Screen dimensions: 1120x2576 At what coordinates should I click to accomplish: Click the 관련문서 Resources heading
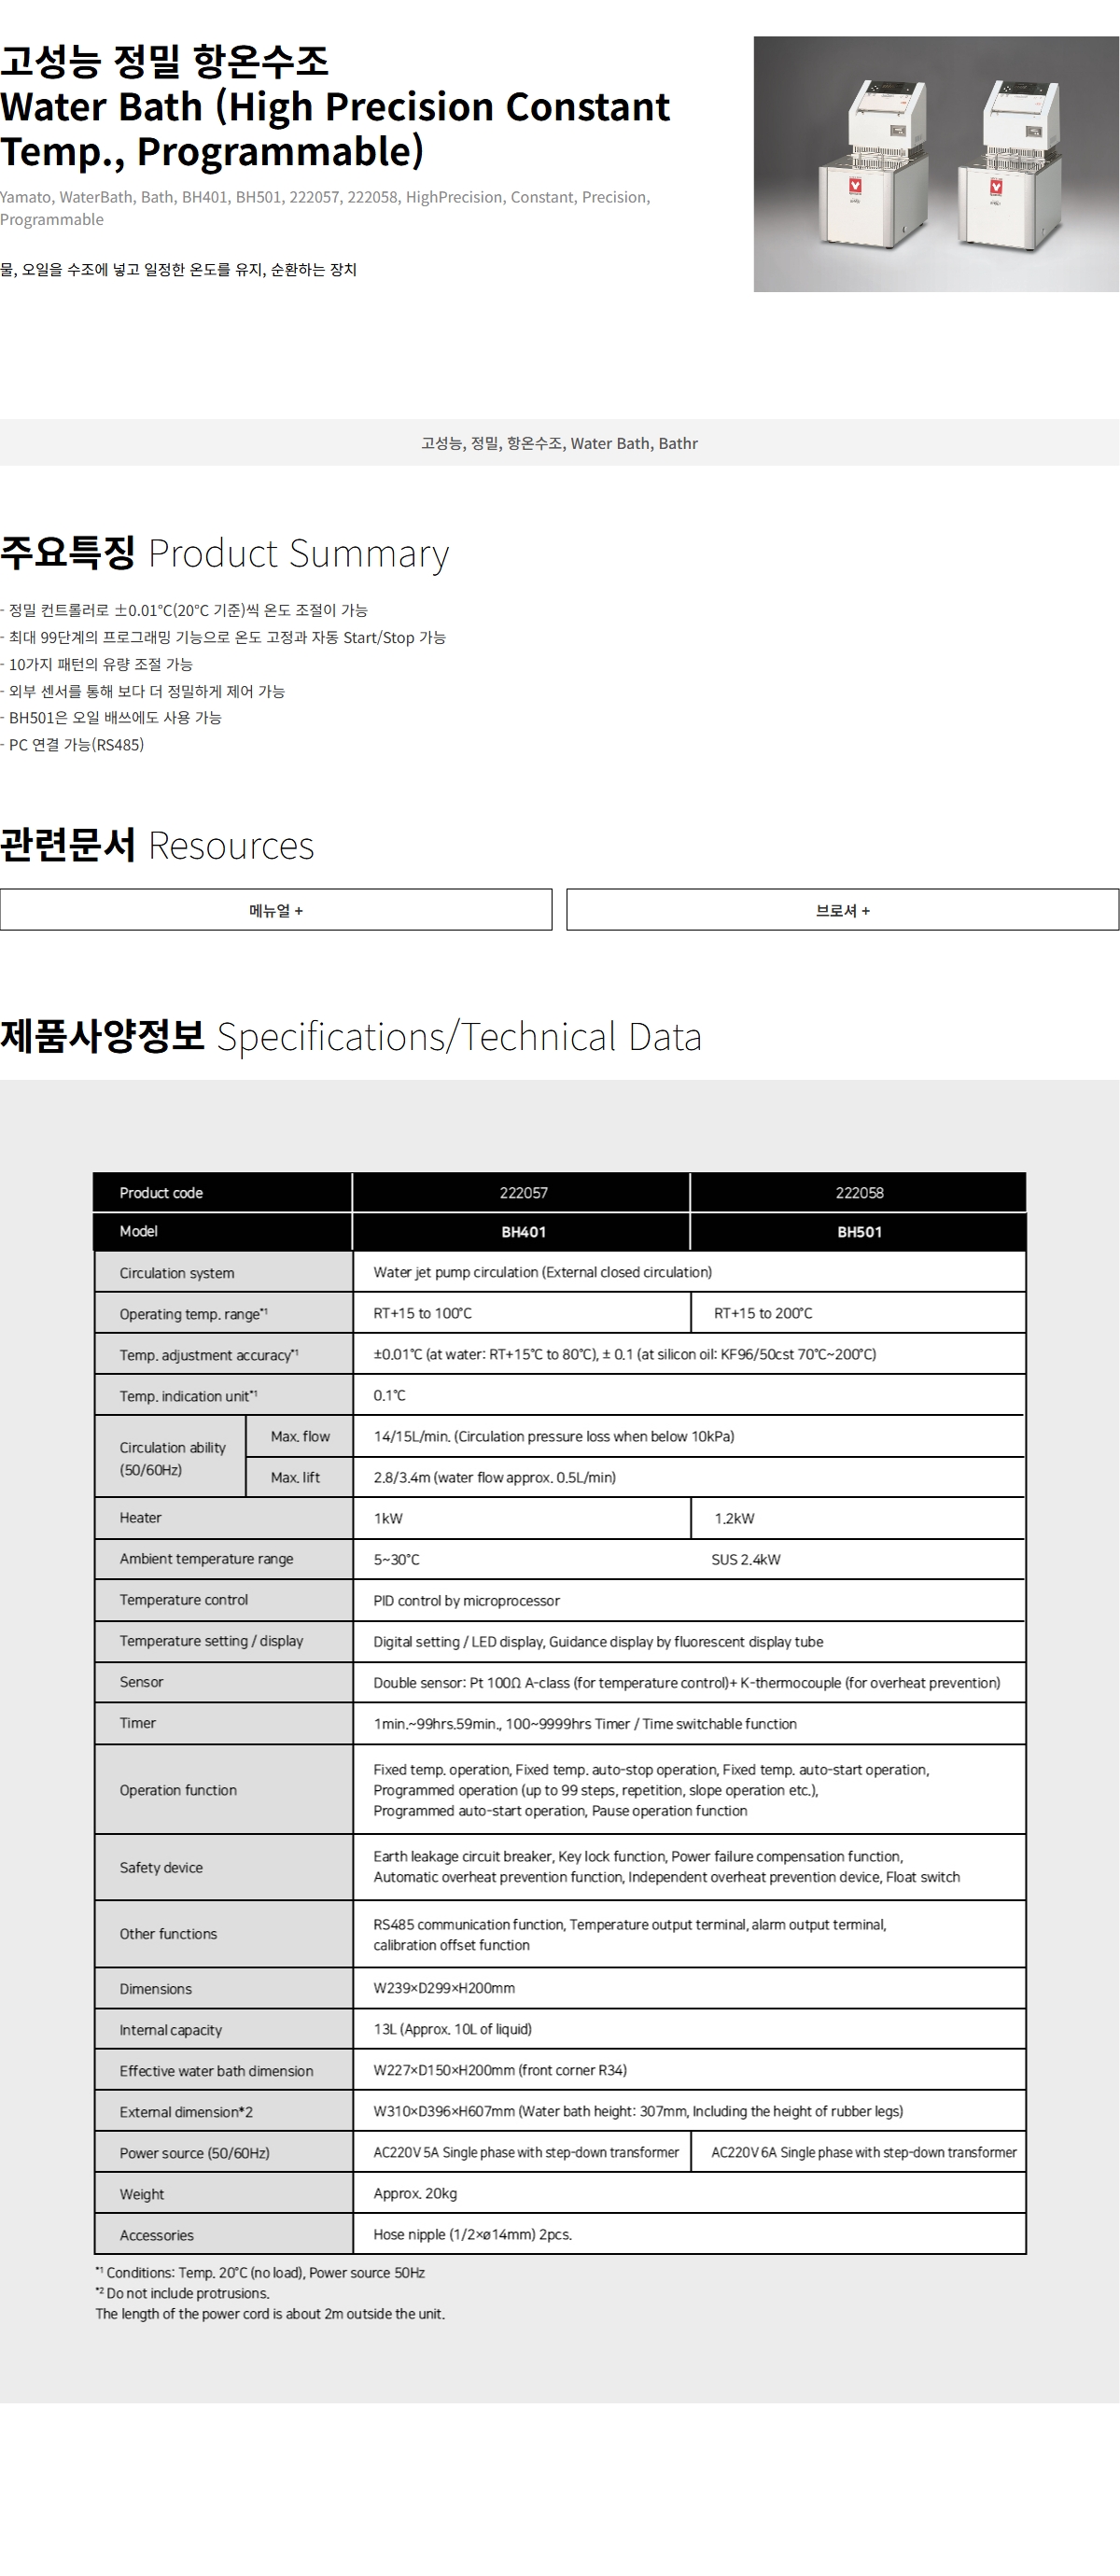(157, 845)
